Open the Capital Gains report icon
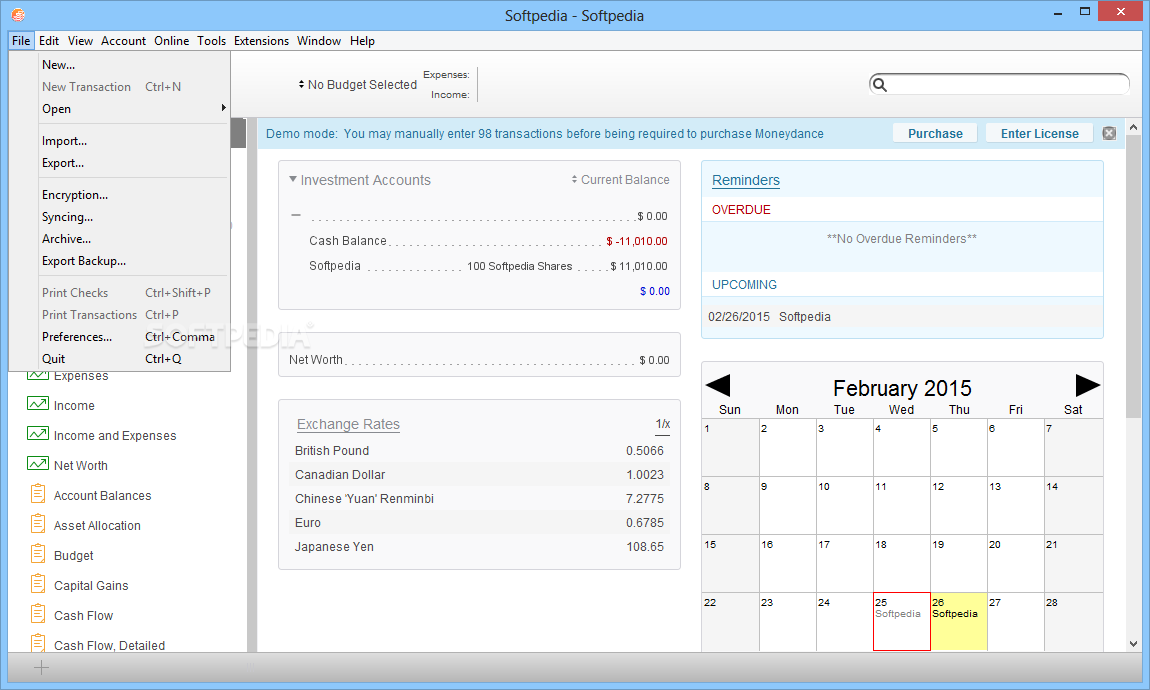The height and width of the screenshot is (690, 1150). pyautogui.click(x=38, y=584)
